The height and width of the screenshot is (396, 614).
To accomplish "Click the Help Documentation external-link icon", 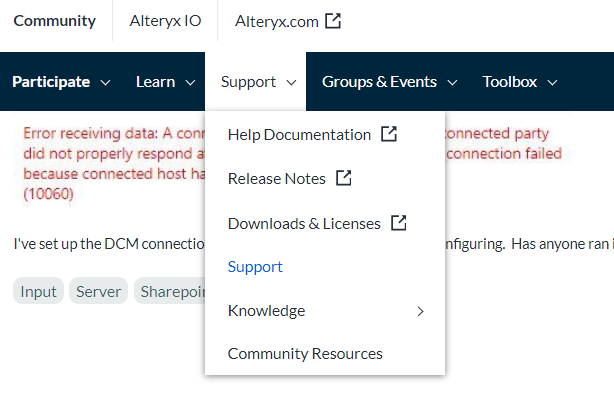I will click(x=389, y=134).
